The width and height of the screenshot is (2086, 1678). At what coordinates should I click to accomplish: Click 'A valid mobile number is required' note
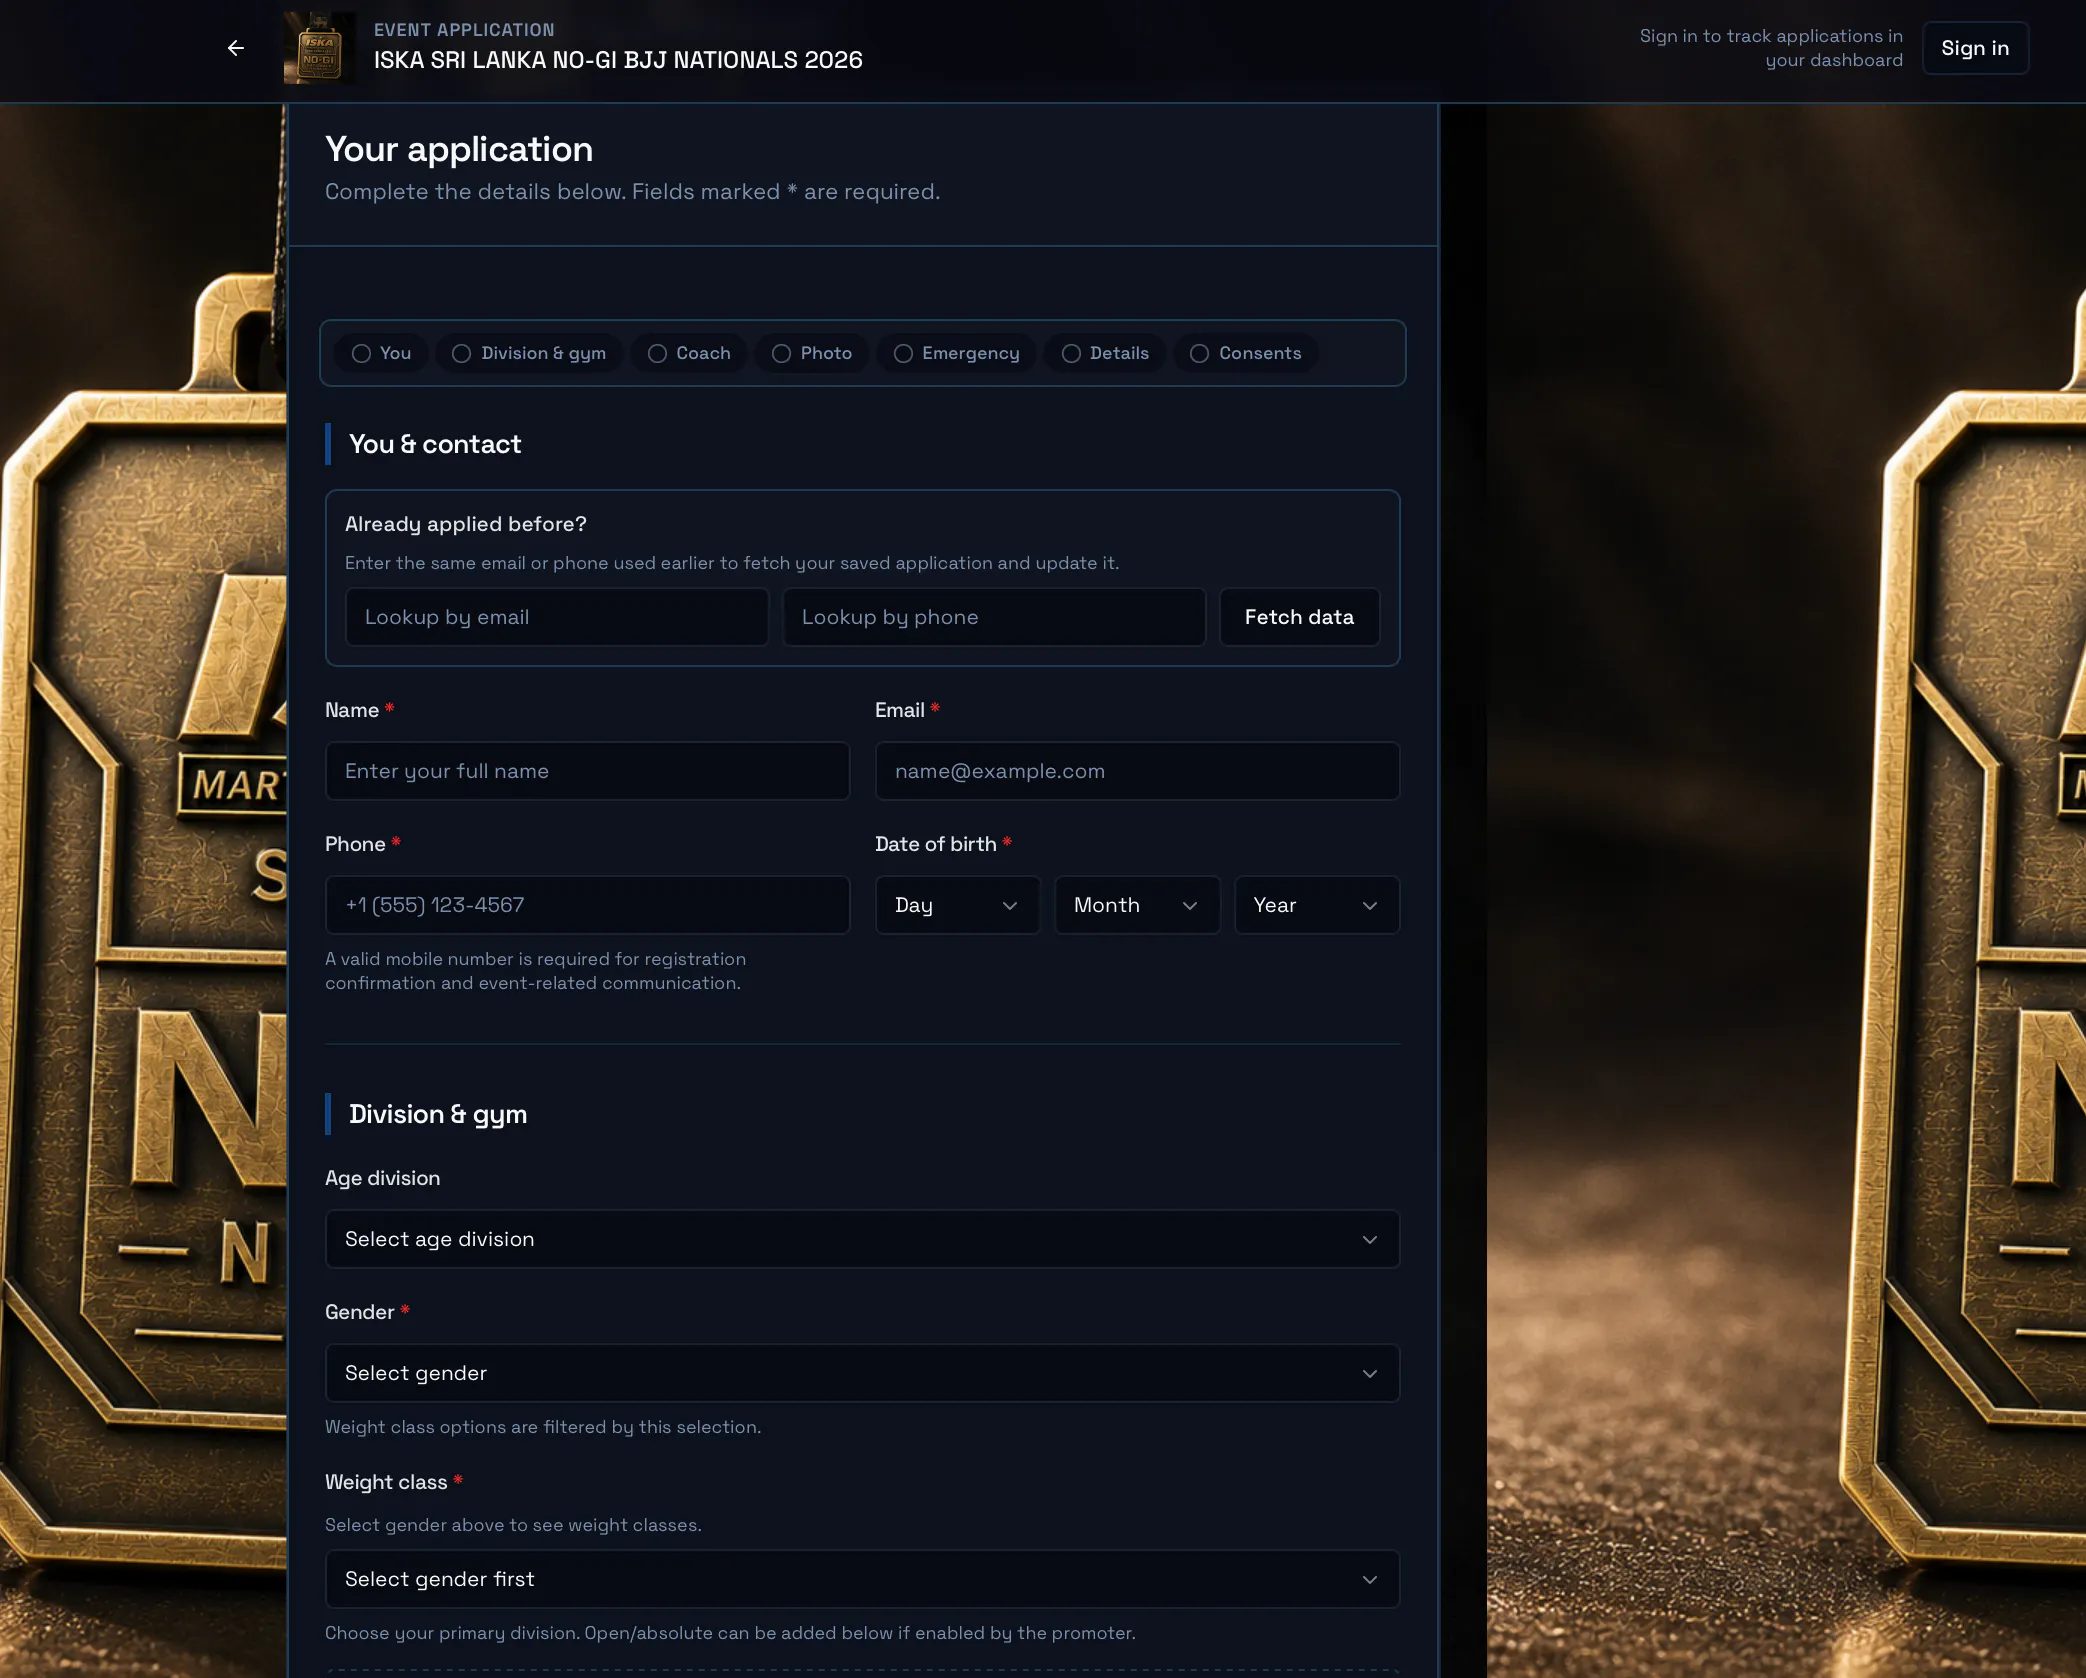point(535,971)
